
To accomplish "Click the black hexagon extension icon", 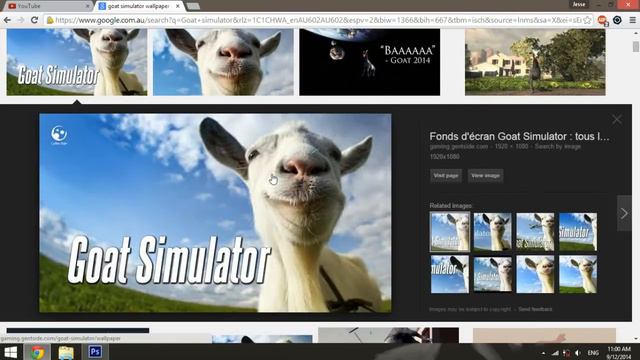I will pos(617,20).
